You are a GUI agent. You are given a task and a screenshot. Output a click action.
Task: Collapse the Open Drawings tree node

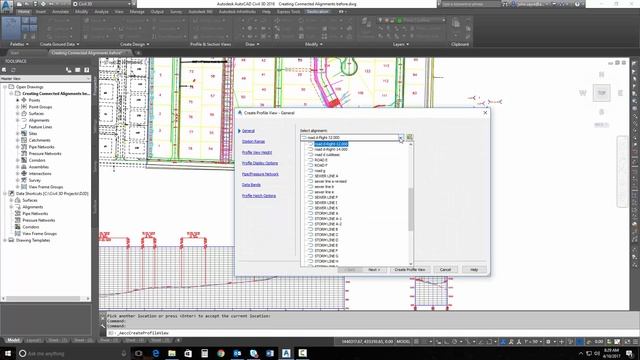(5, 87)
